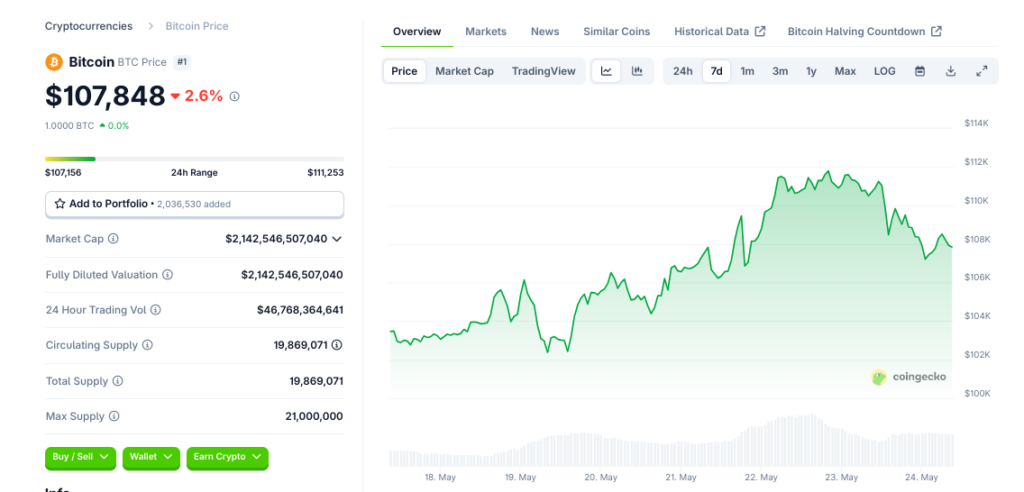The image size is (1024, 492).
Task: Select the 1m time range
Action: pyautogui.click(x=747, y=71)
